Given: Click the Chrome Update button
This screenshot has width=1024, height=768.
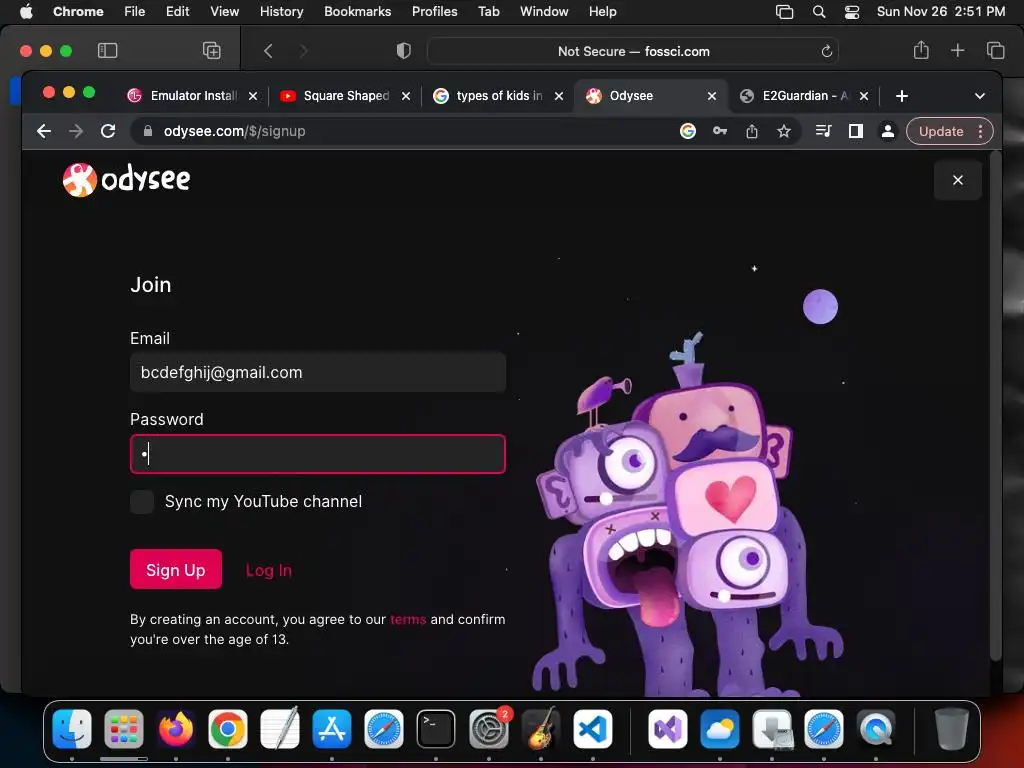Looking at the screenshot, I should coord(950,131).
